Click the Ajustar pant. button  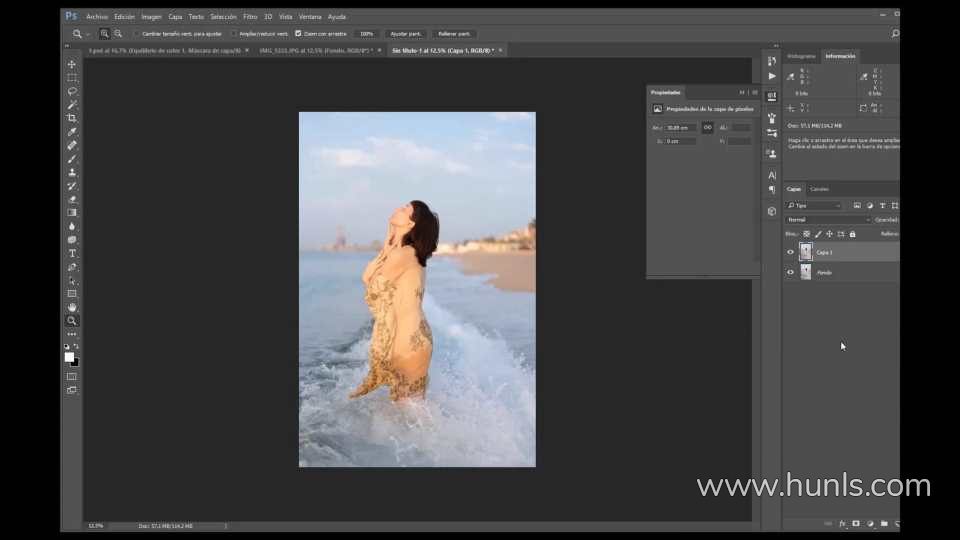coord(405,33)
